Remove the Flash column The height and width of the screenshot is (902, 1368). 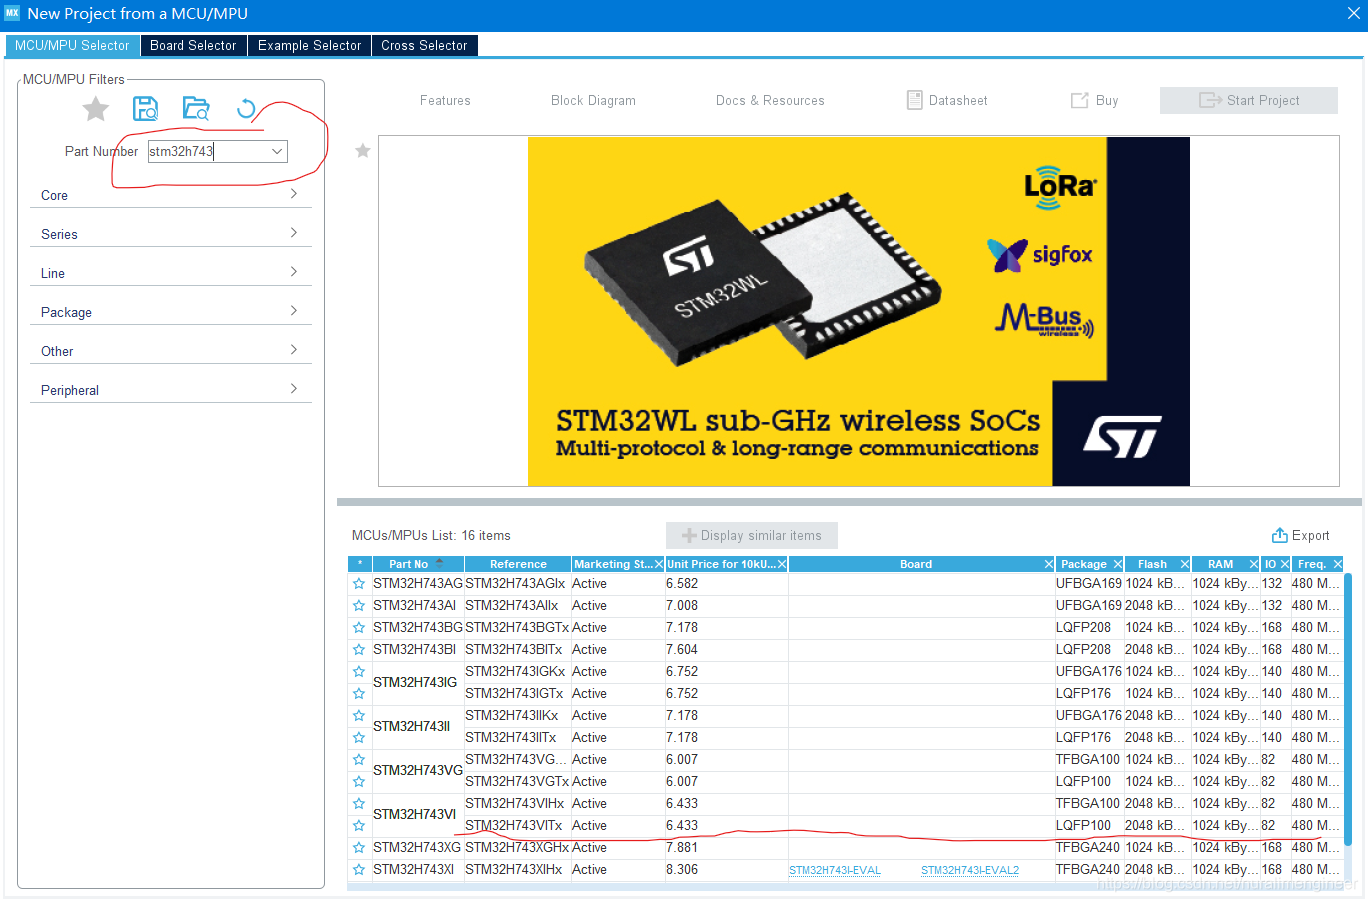click(1185, 564)
